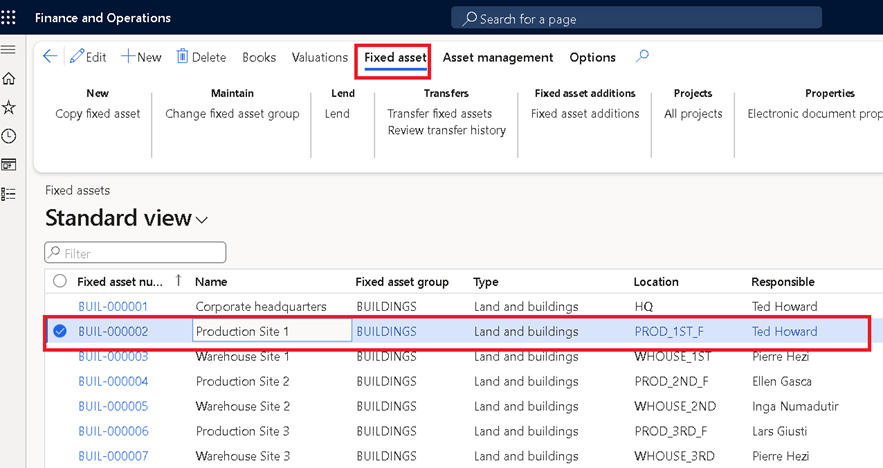
Task: Open Workspaces icon in sidebar
Action: point(9,164)
